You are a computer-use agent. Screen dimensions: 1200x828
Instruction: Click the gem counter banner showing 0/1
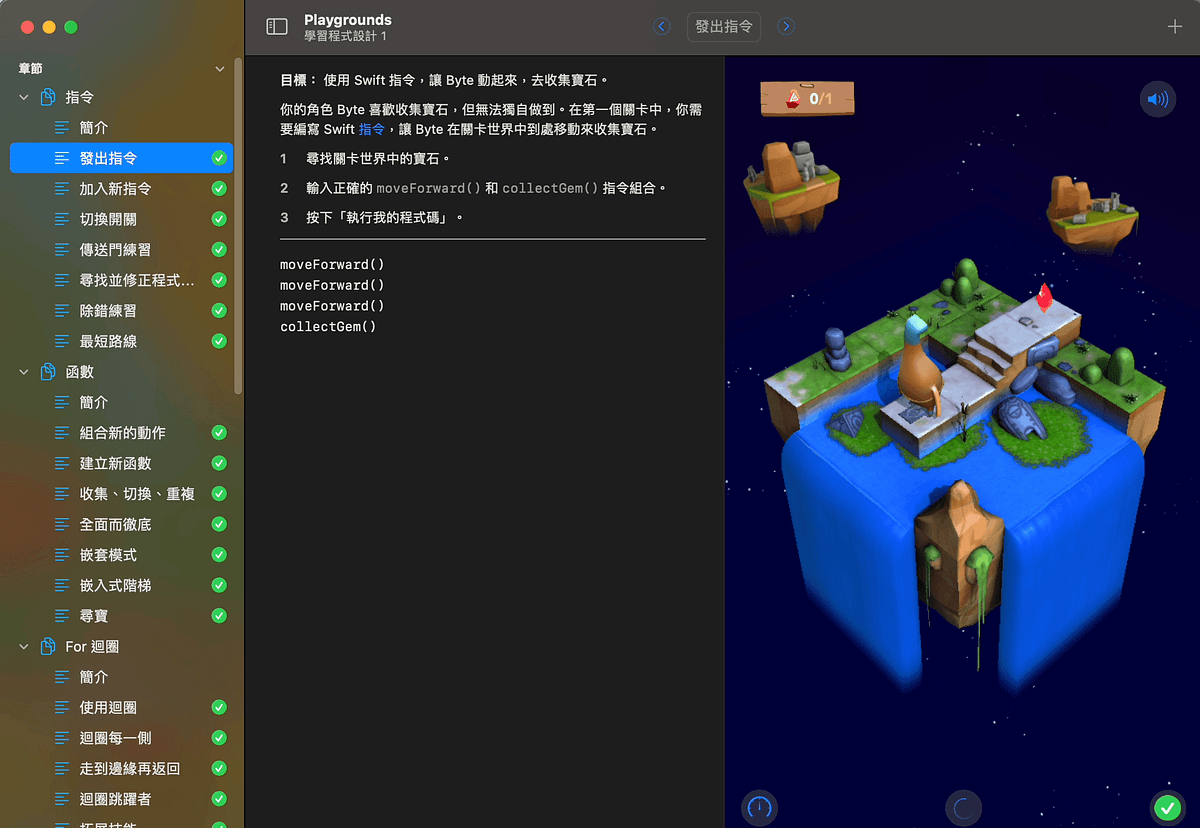[x=806, y=100]
